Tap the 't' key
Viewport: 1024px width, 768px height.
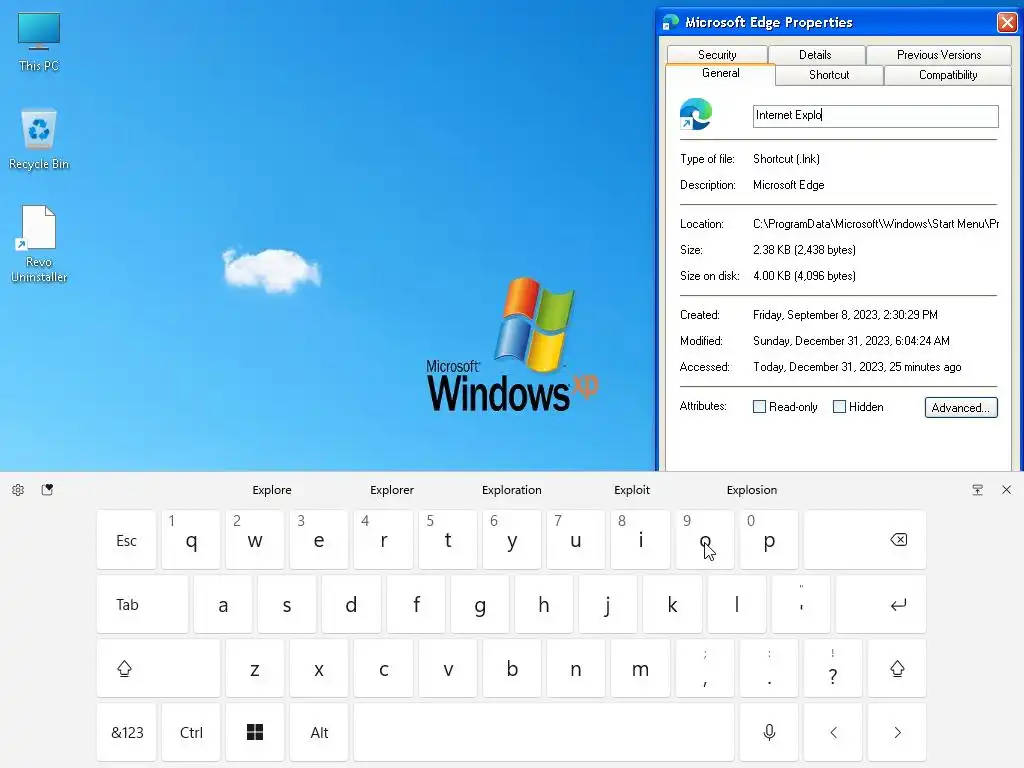coord(447,539)
